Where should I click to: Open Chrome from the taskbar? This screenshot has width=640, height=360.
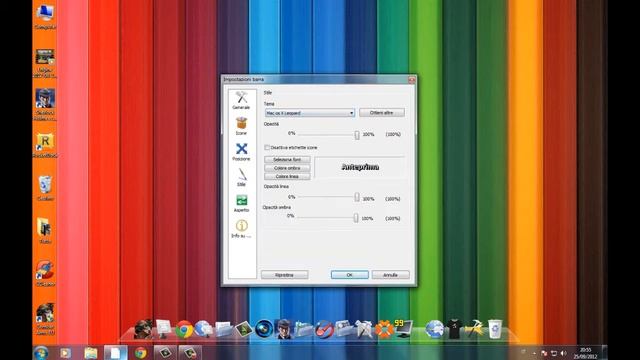(140, 353)
